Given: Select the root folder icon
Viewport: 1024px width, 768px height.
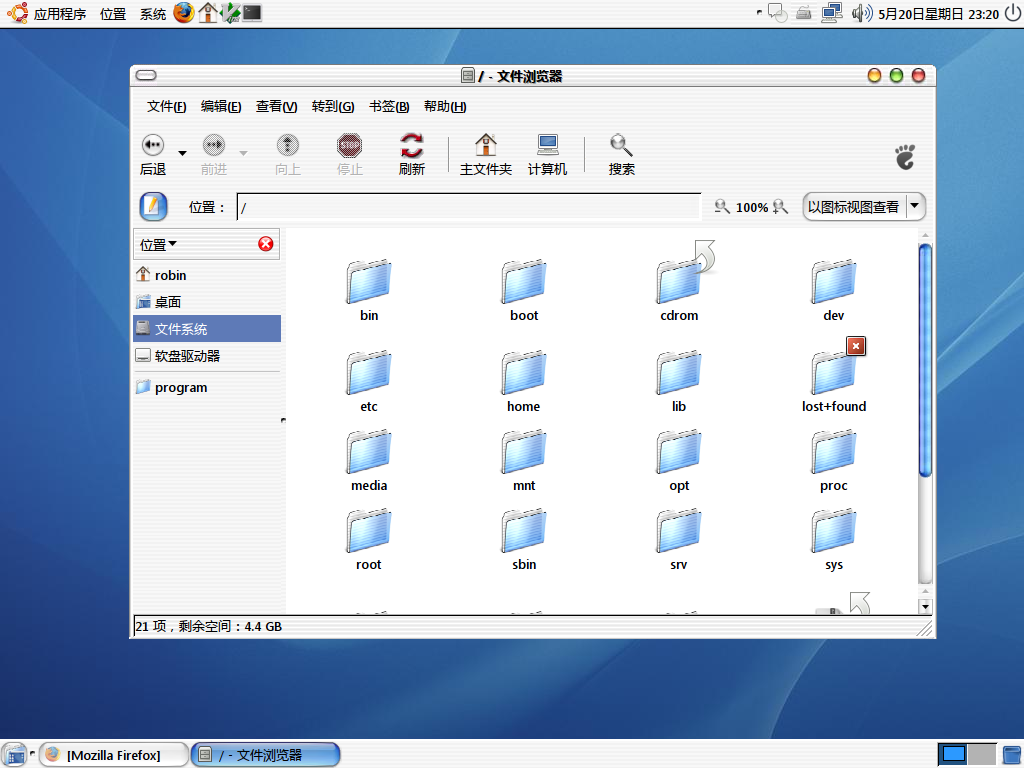Looking at the screenshot, I should (369, 530).
